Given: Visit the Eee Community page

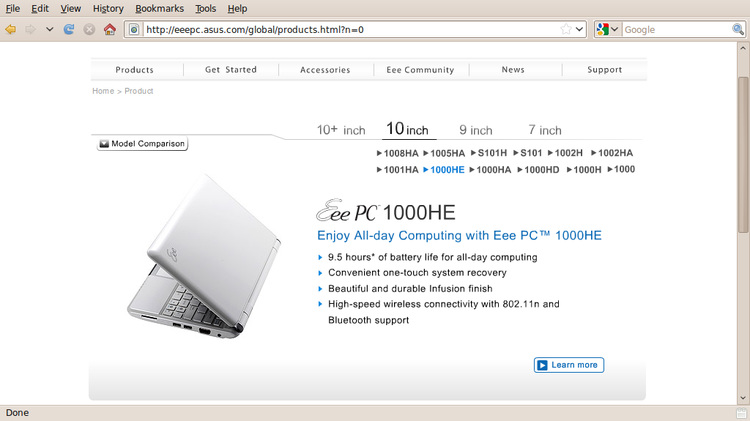Looking at the screenshot, I should click(420, 70).
